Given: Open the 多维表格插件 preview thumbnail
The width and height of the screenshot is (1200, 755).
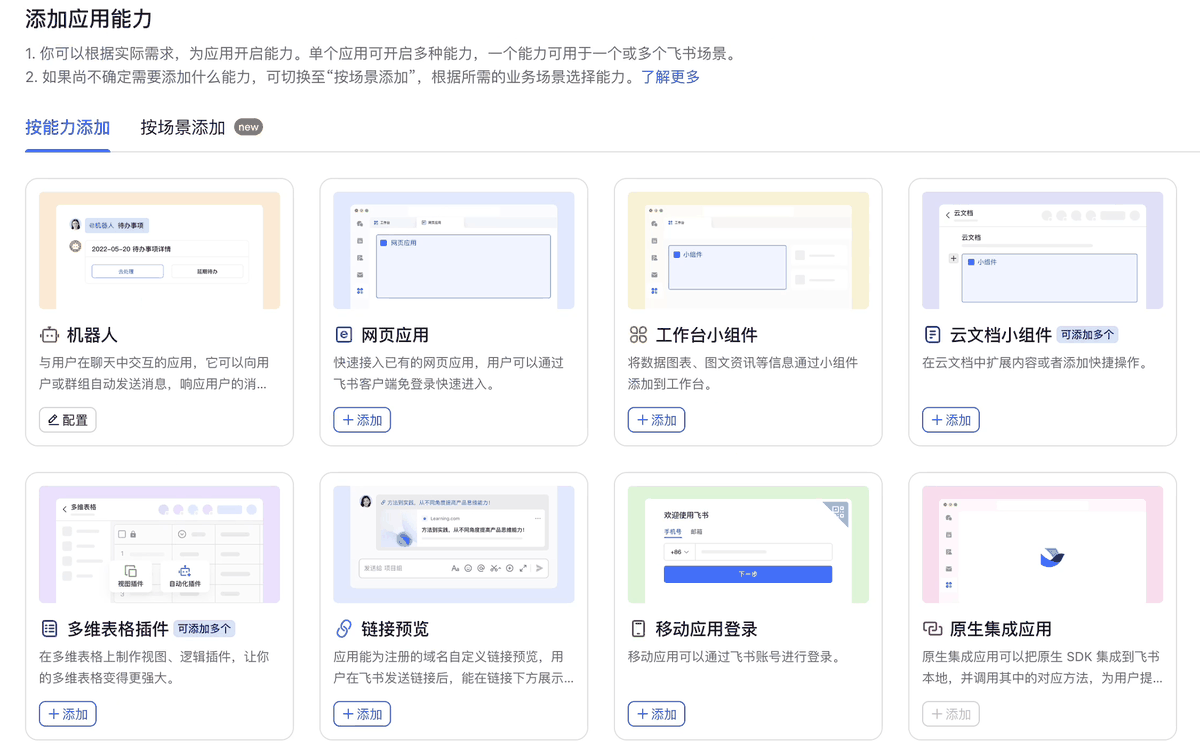Looking at the screenshot, I should (160, 544).
